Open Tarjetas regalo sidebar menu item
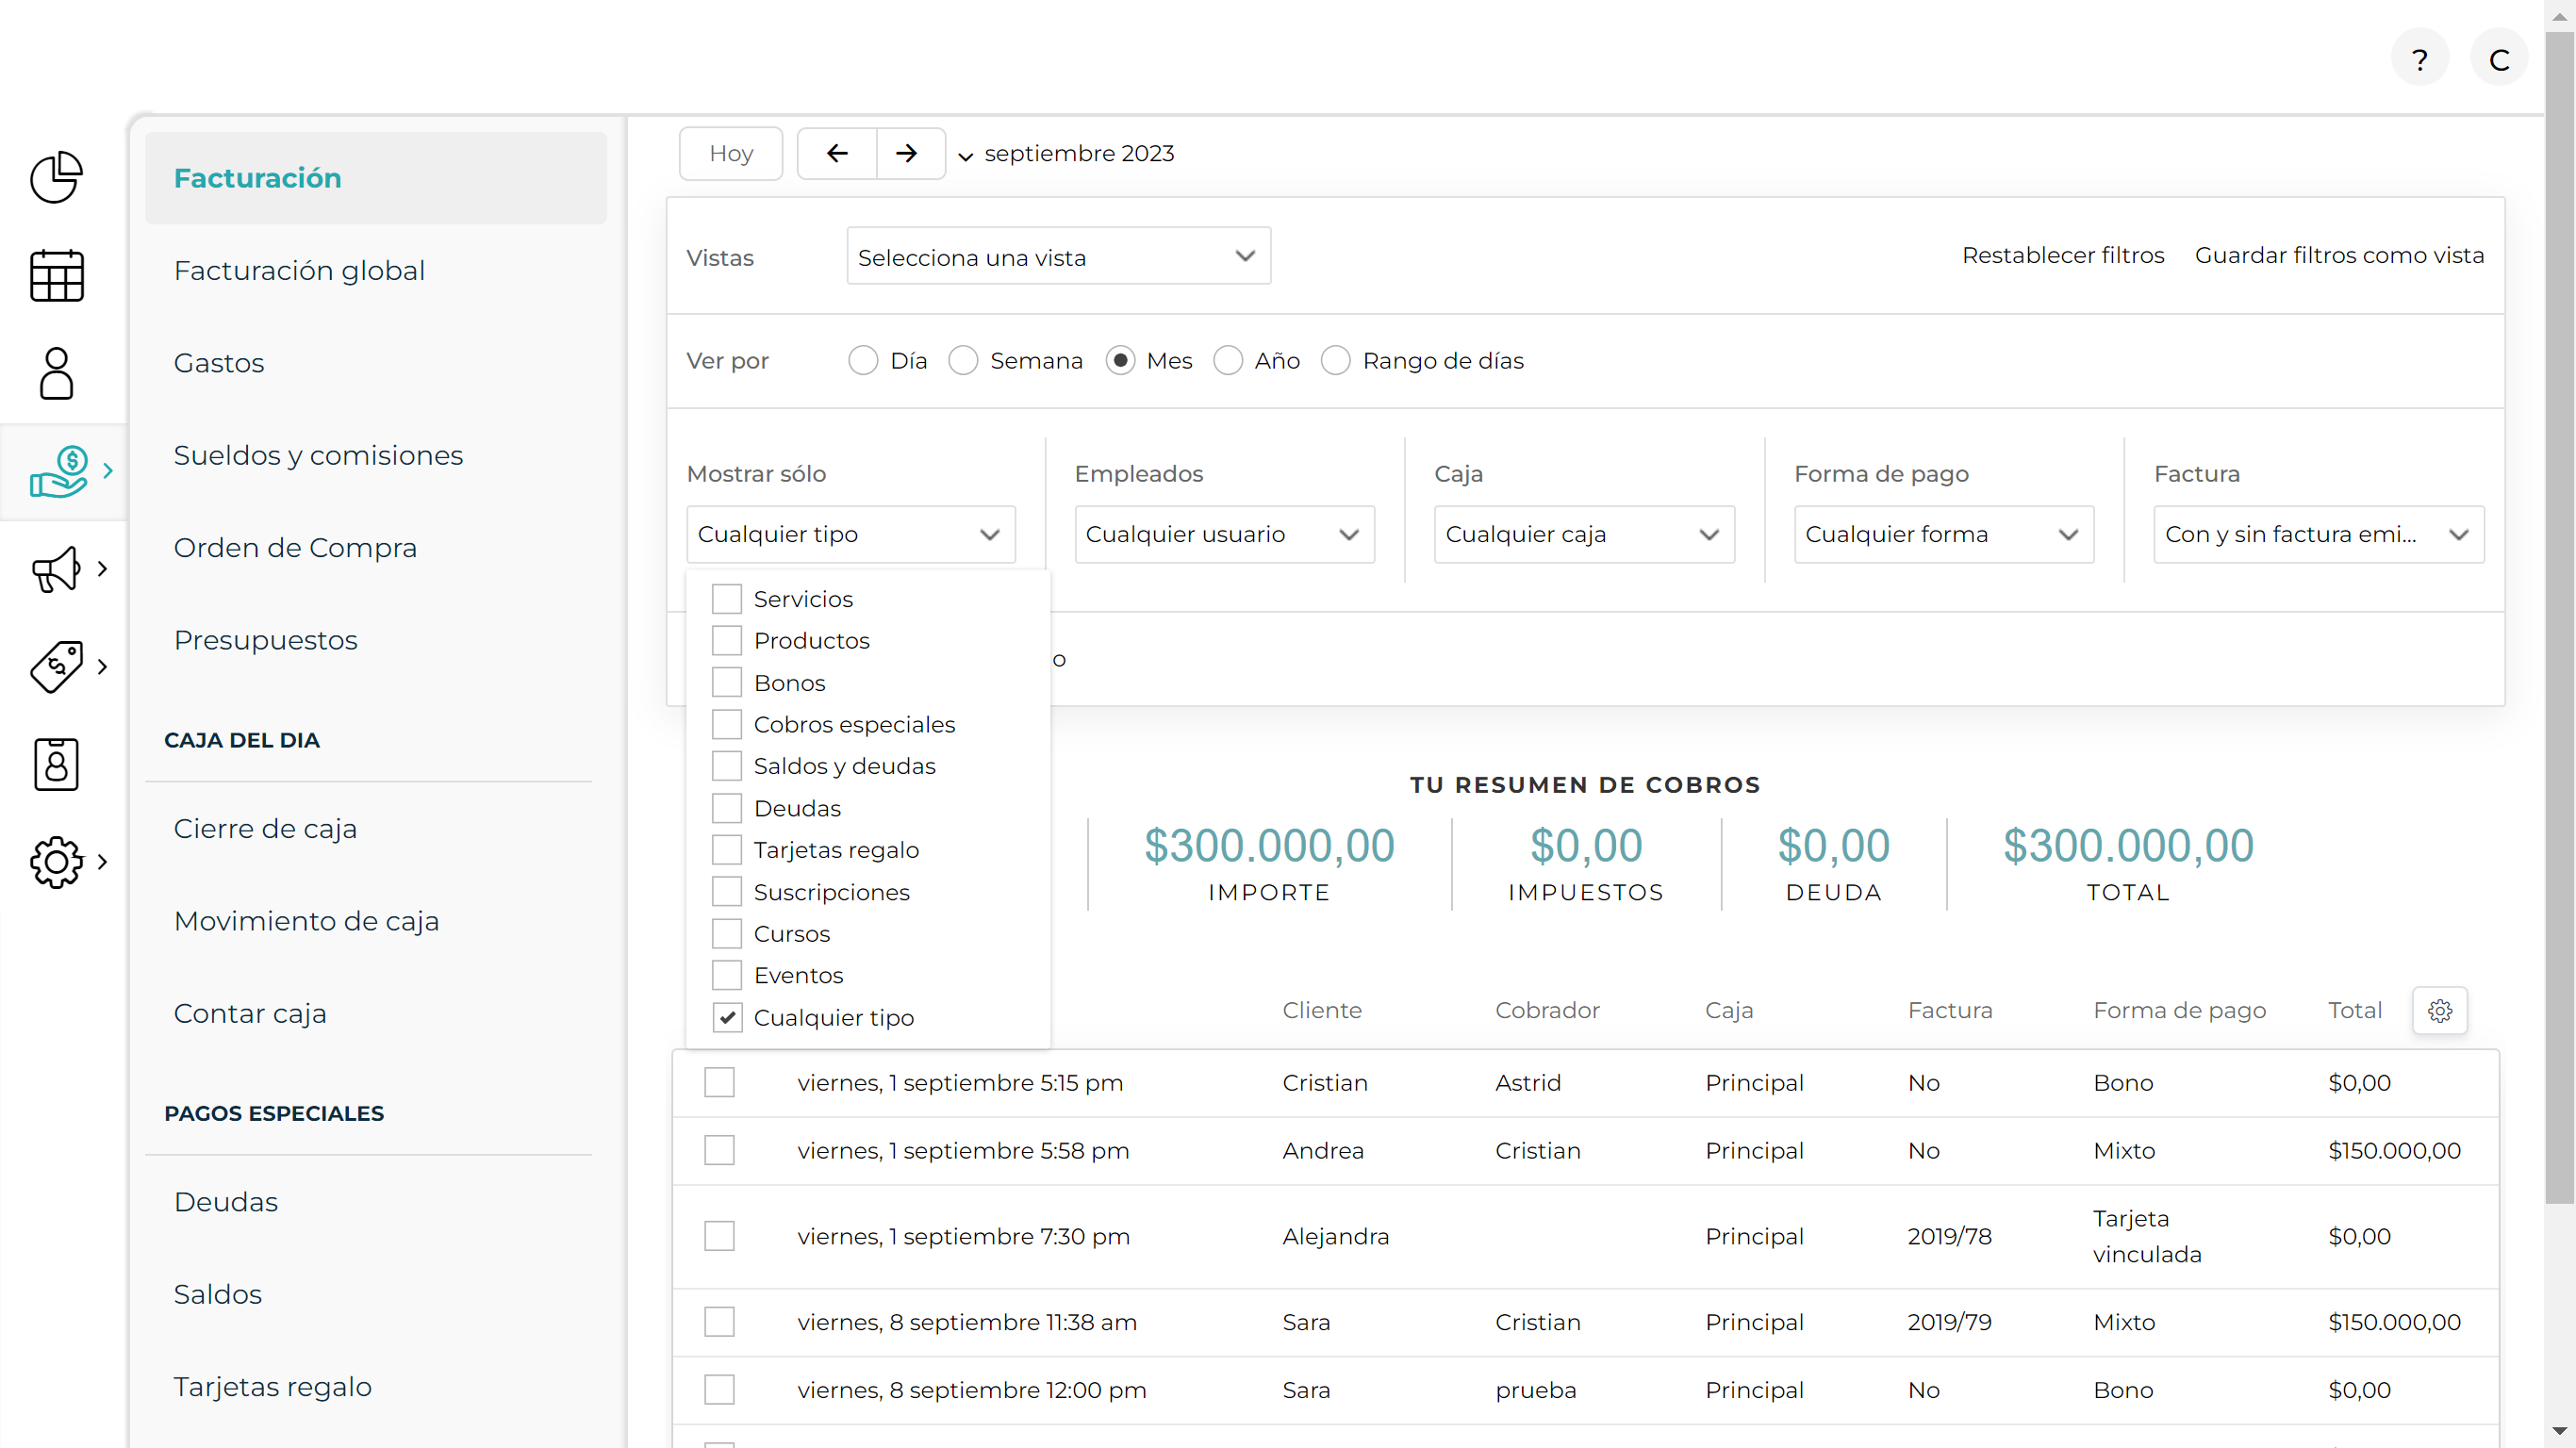The height and width of the screenshot is (1448, 2576). pos(272,1387)
